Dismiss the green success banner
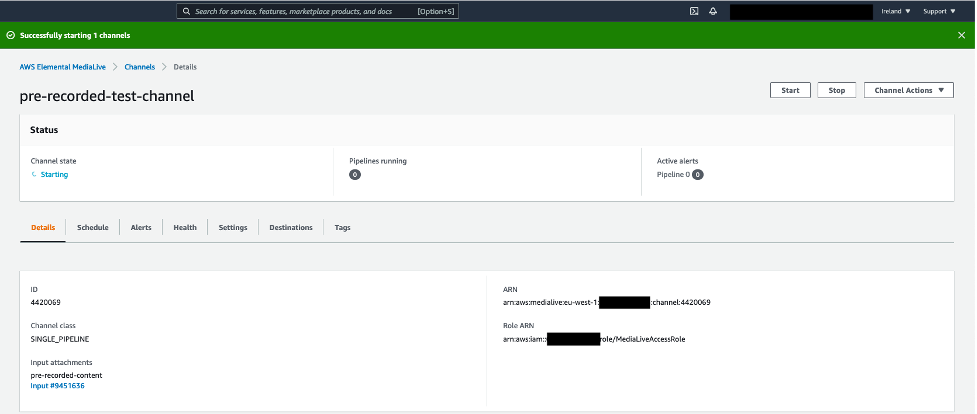 click(x=961, y=36)
